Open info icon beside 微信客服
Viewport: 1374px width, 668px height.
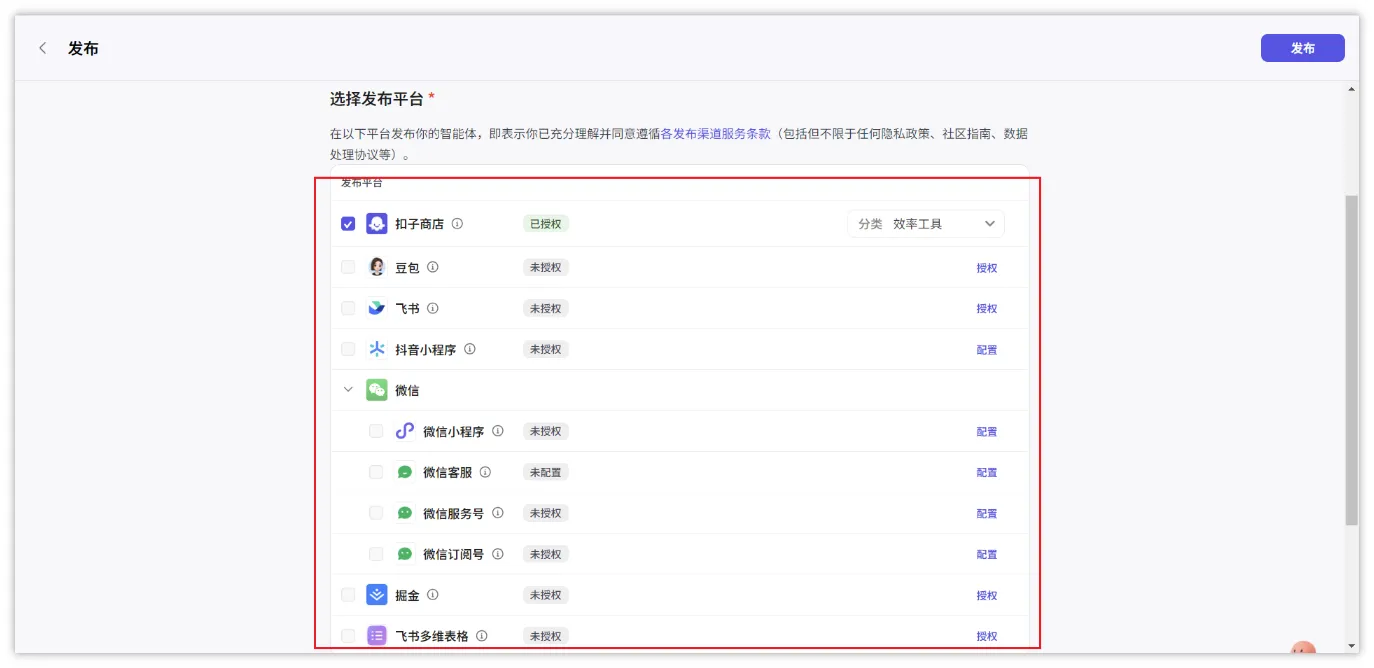pyautogui.click(x=485, y=472)
